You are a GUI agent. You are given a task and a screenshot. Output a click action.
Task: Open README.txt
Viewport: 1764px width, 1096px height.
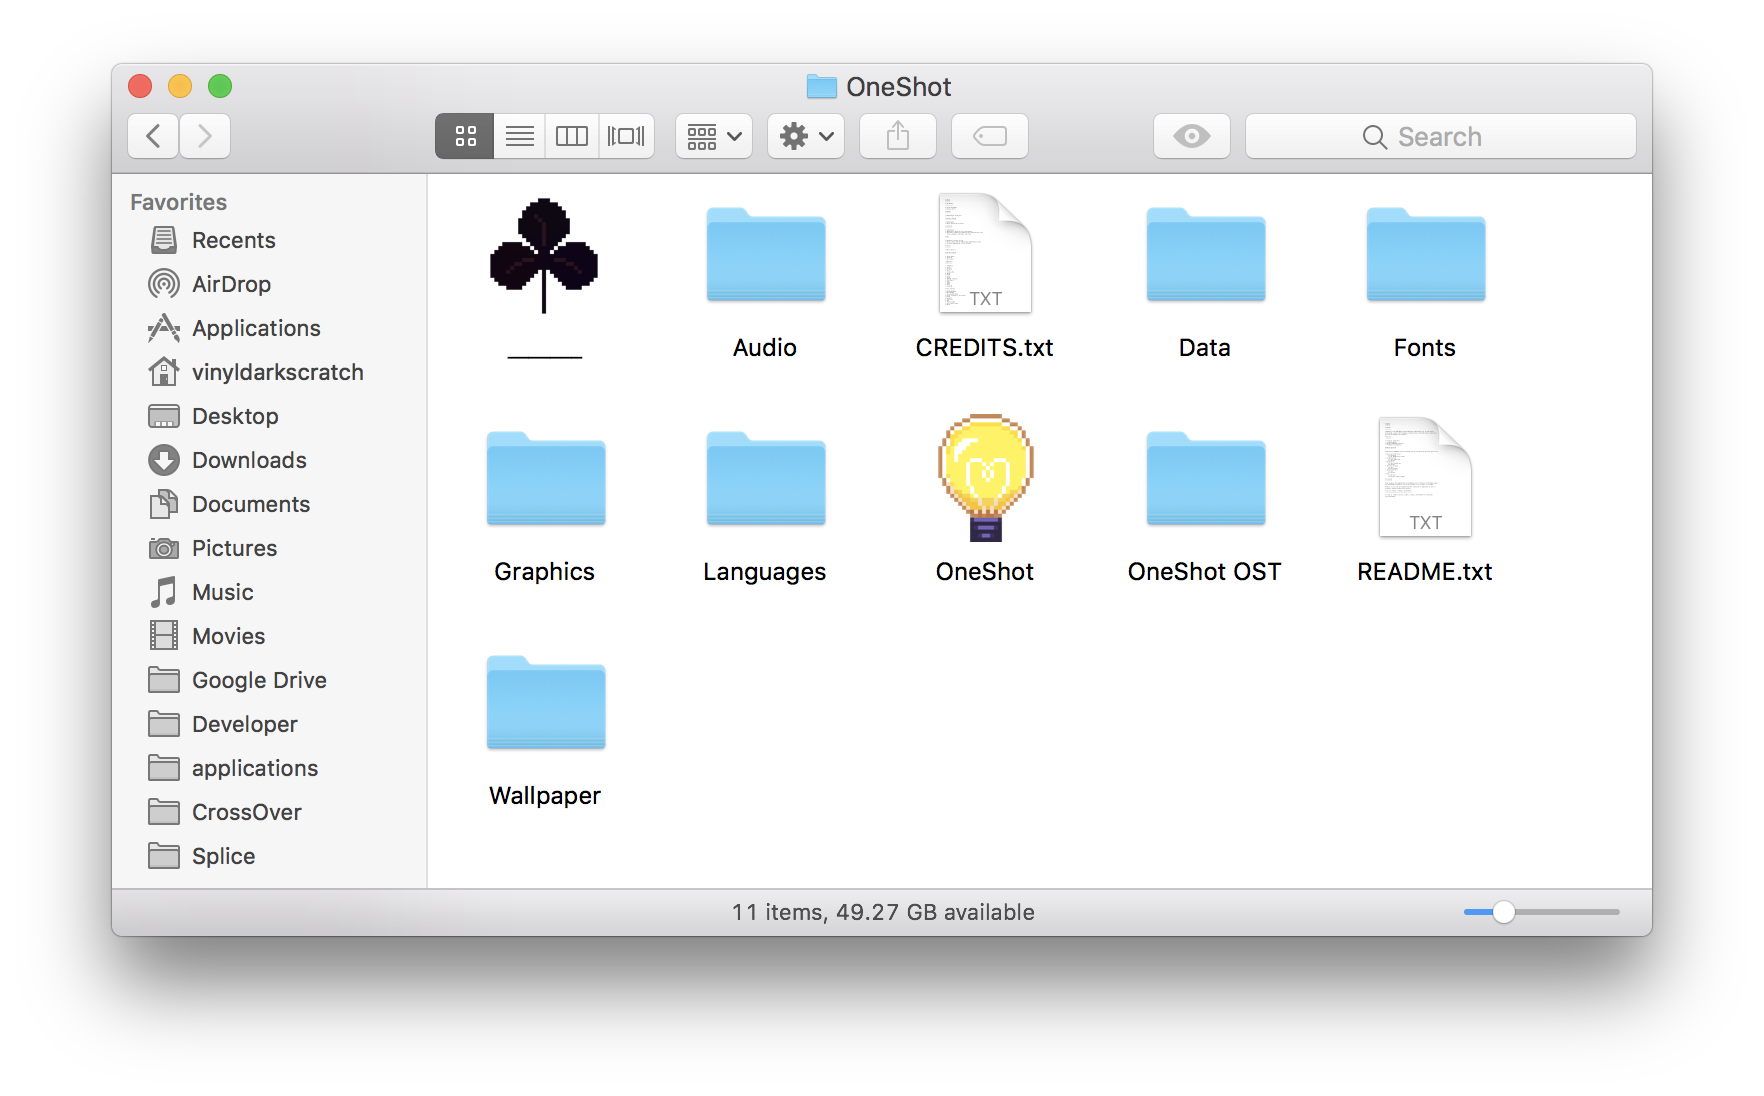tap(1424, 478)
